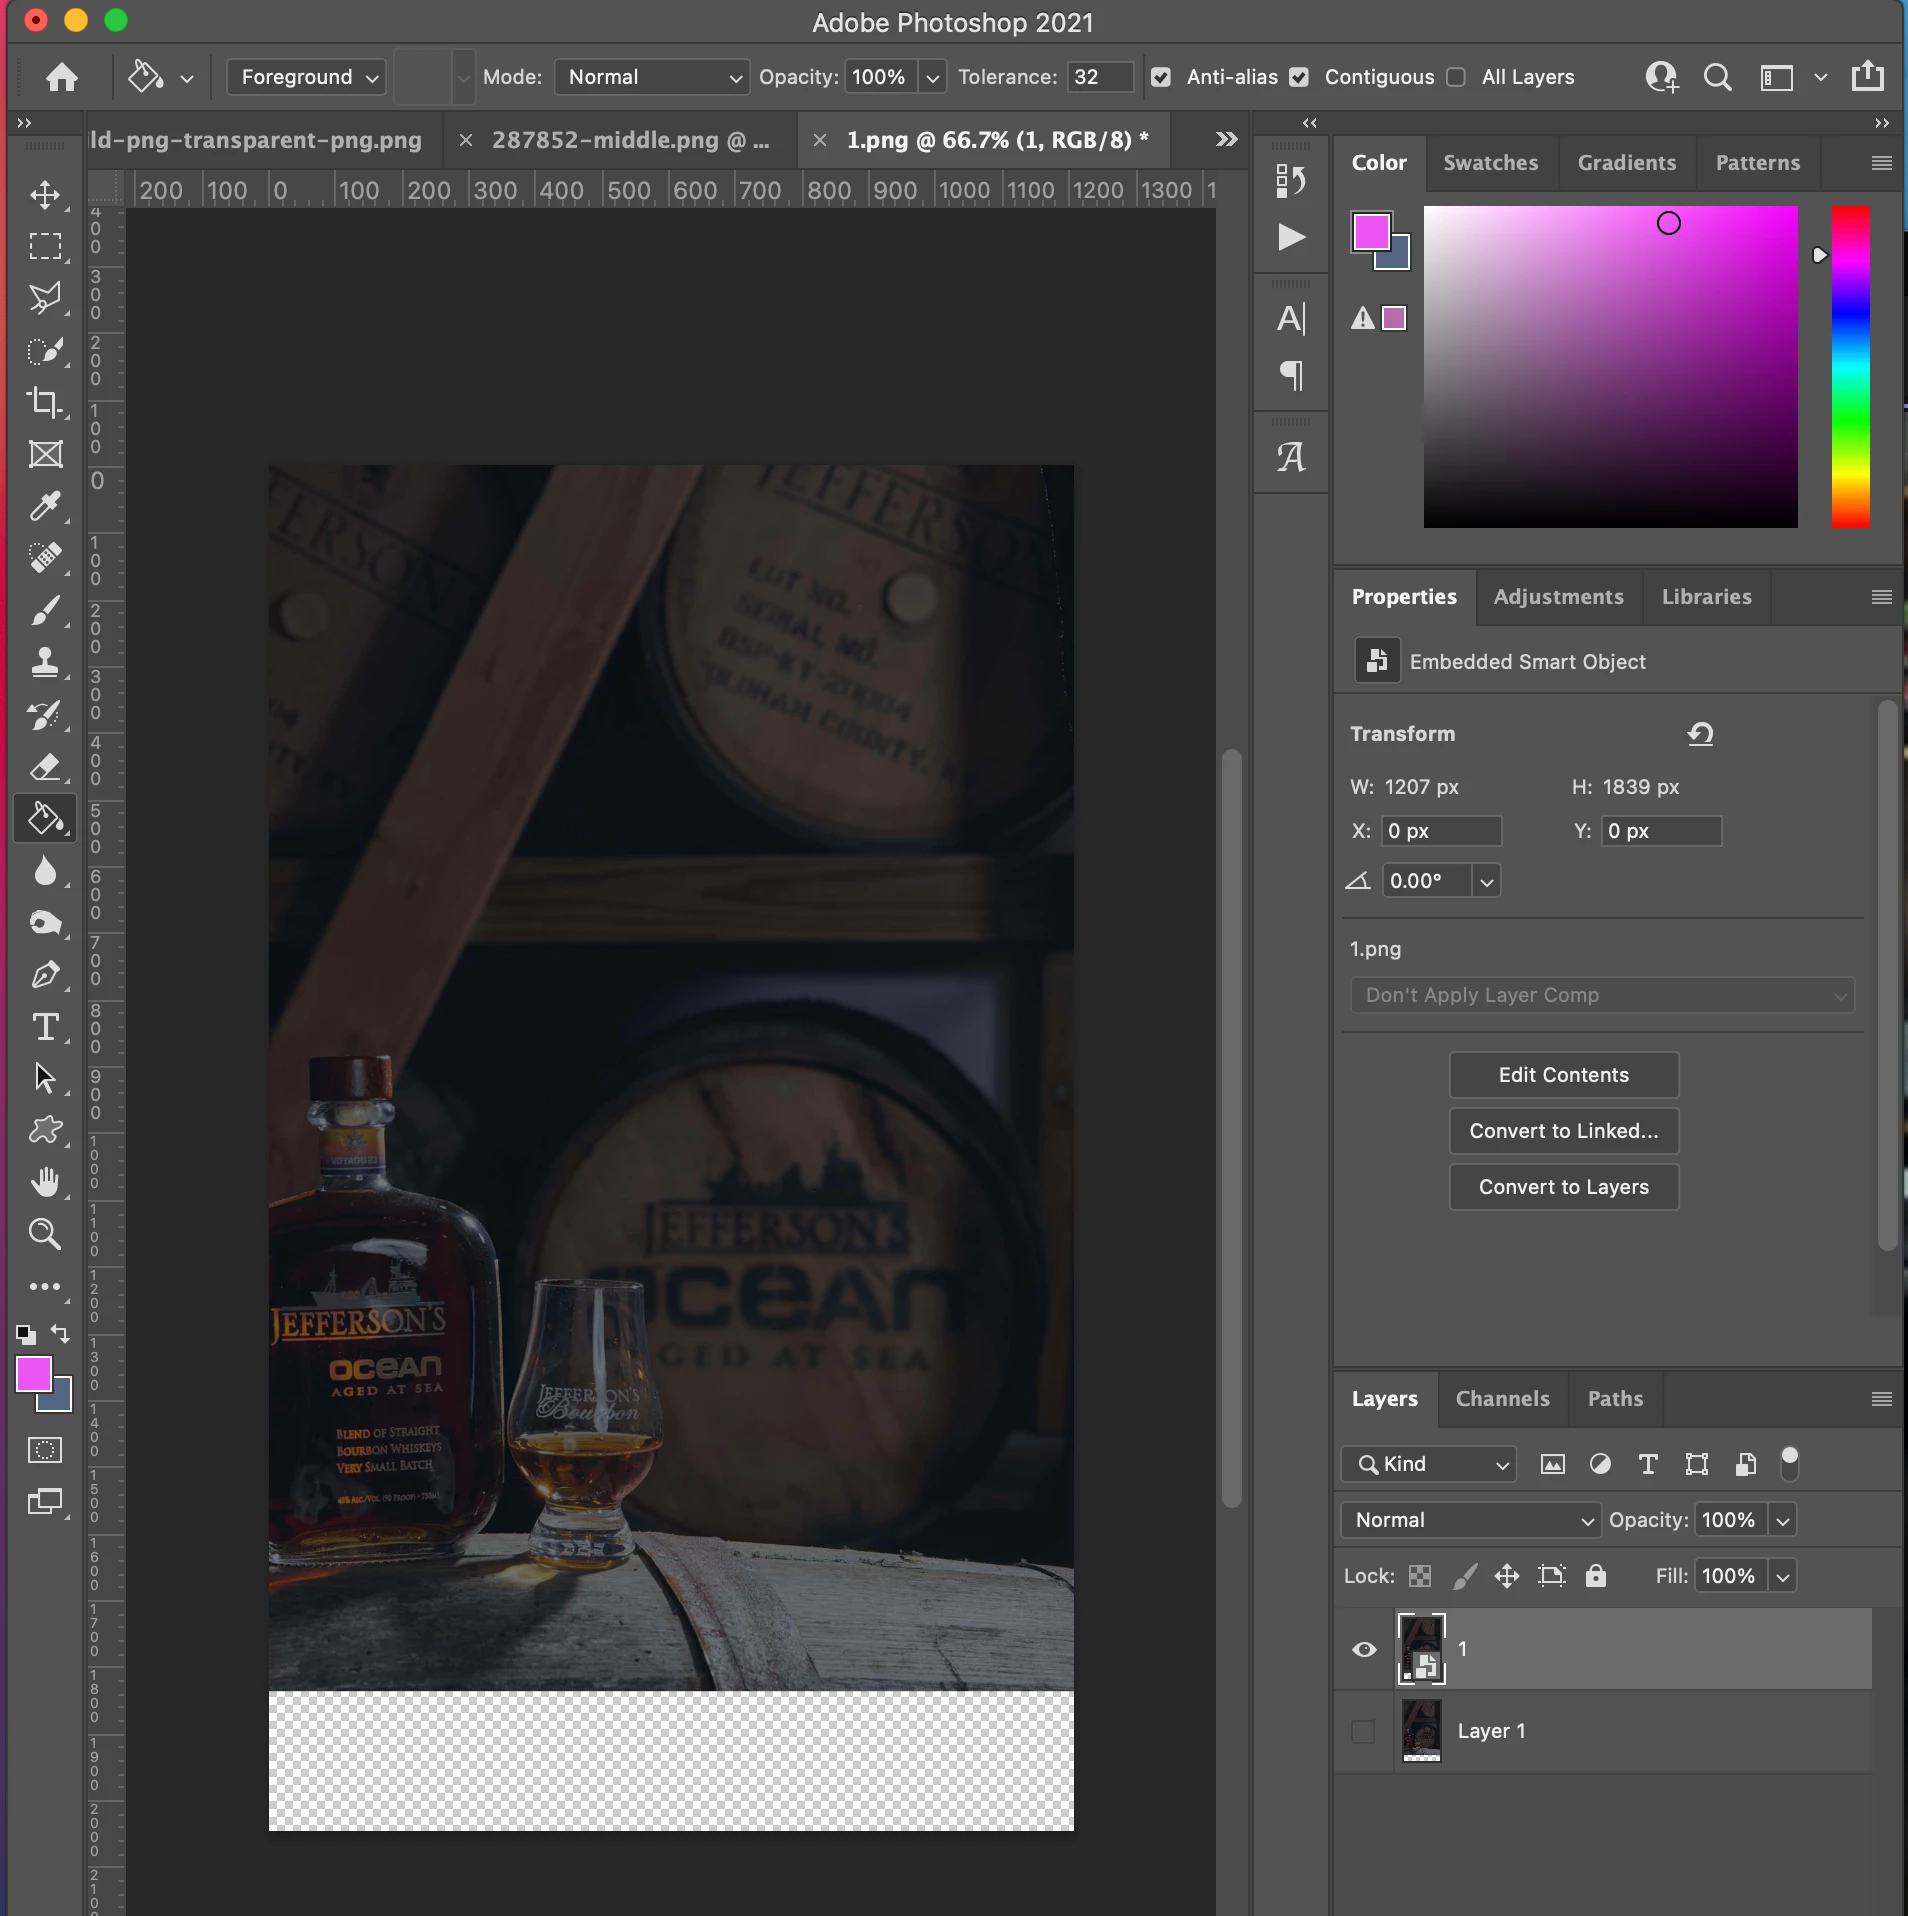Image resolution: width=1908 pixels, height=1916 pixels.
Task: Reset transform in Properties panel
Action: (x=1700, y=734)
